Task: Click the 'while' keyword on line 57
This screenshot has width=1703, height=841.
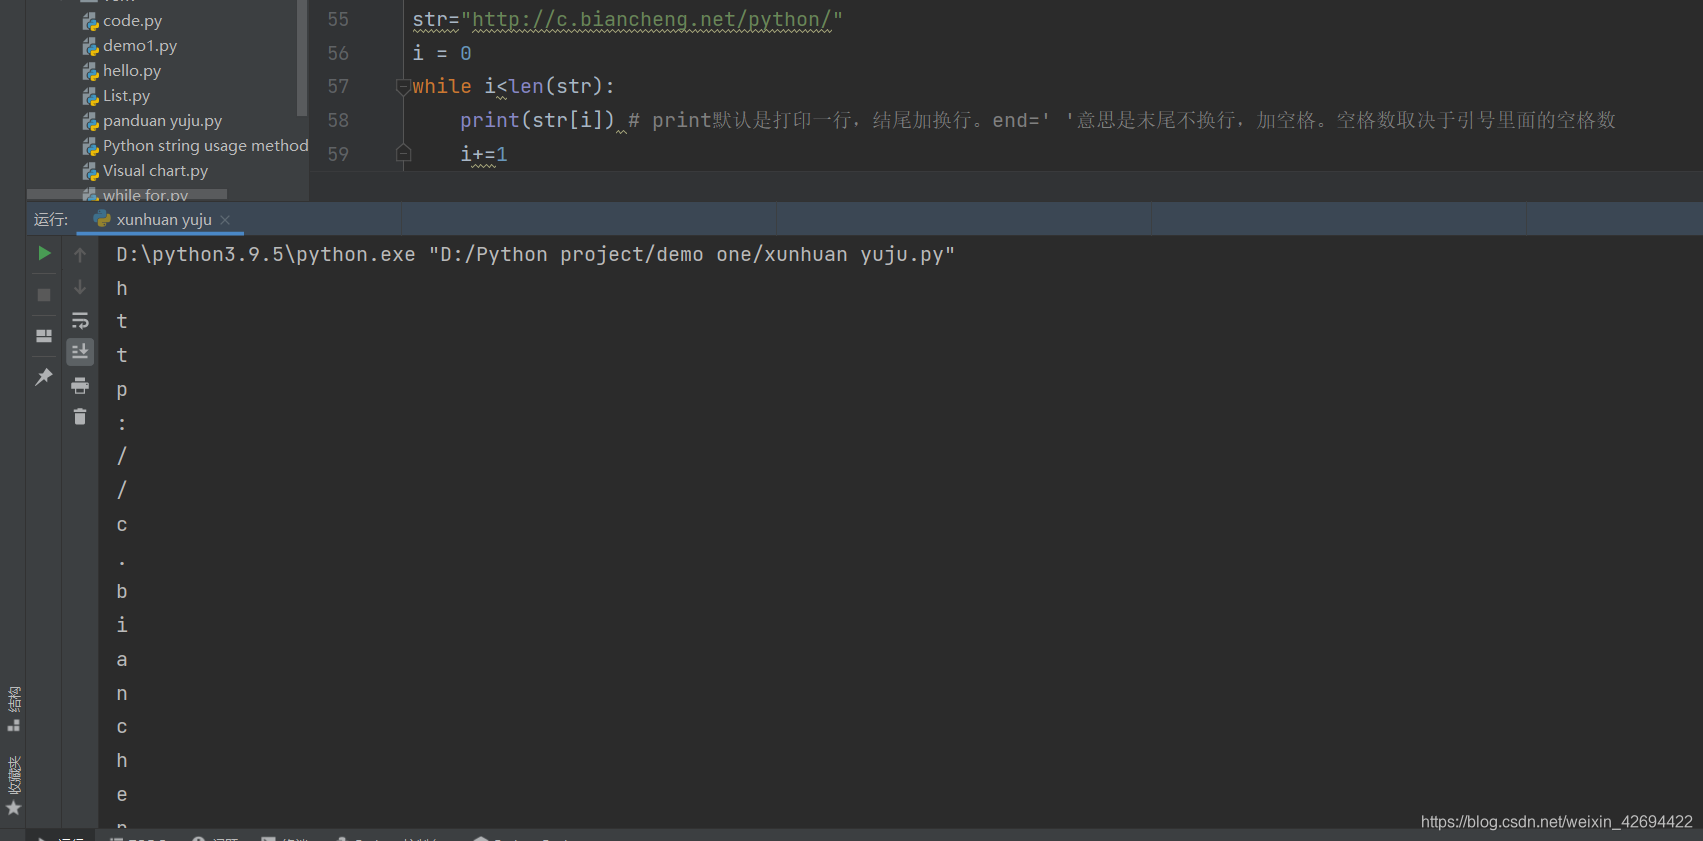Action: pos(442,86)
